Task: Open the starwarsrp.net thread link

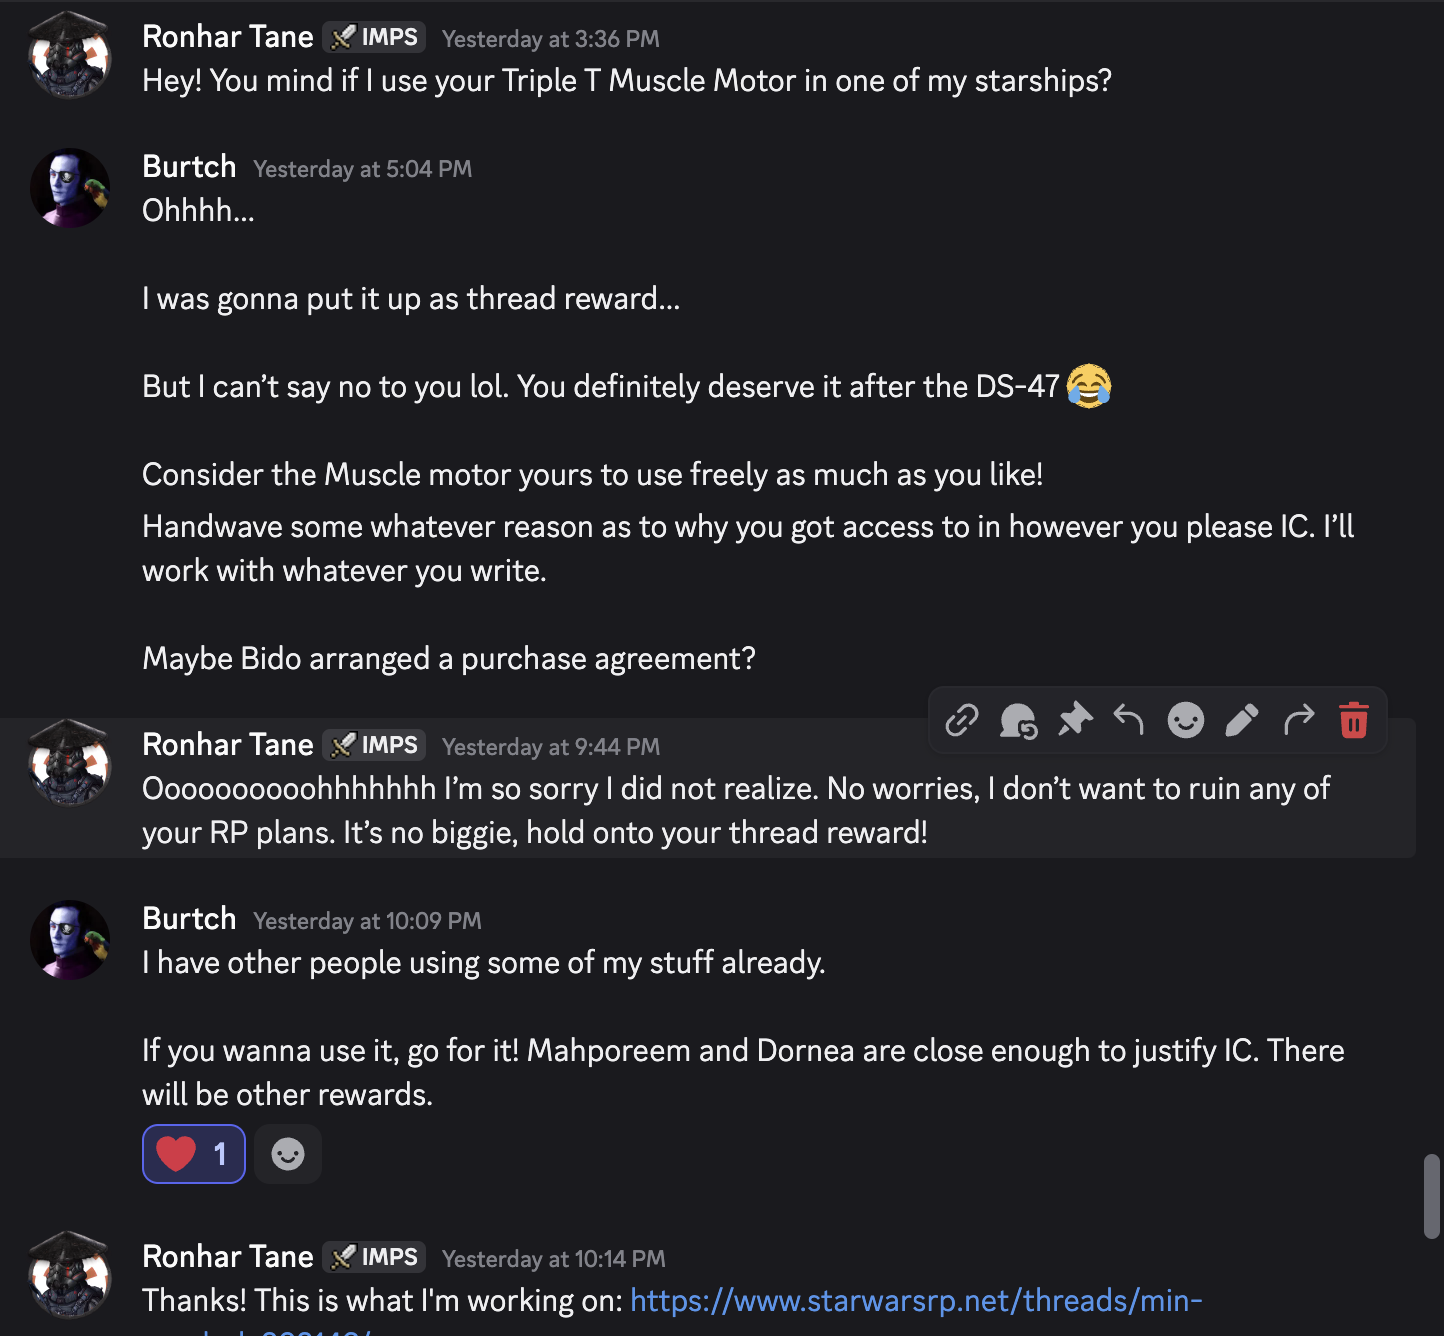Action: point(915,1300)
